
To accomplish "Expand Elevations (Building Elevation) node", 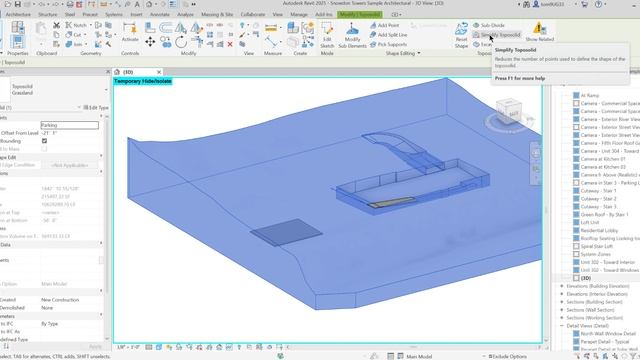I will [x=562, y=286].
